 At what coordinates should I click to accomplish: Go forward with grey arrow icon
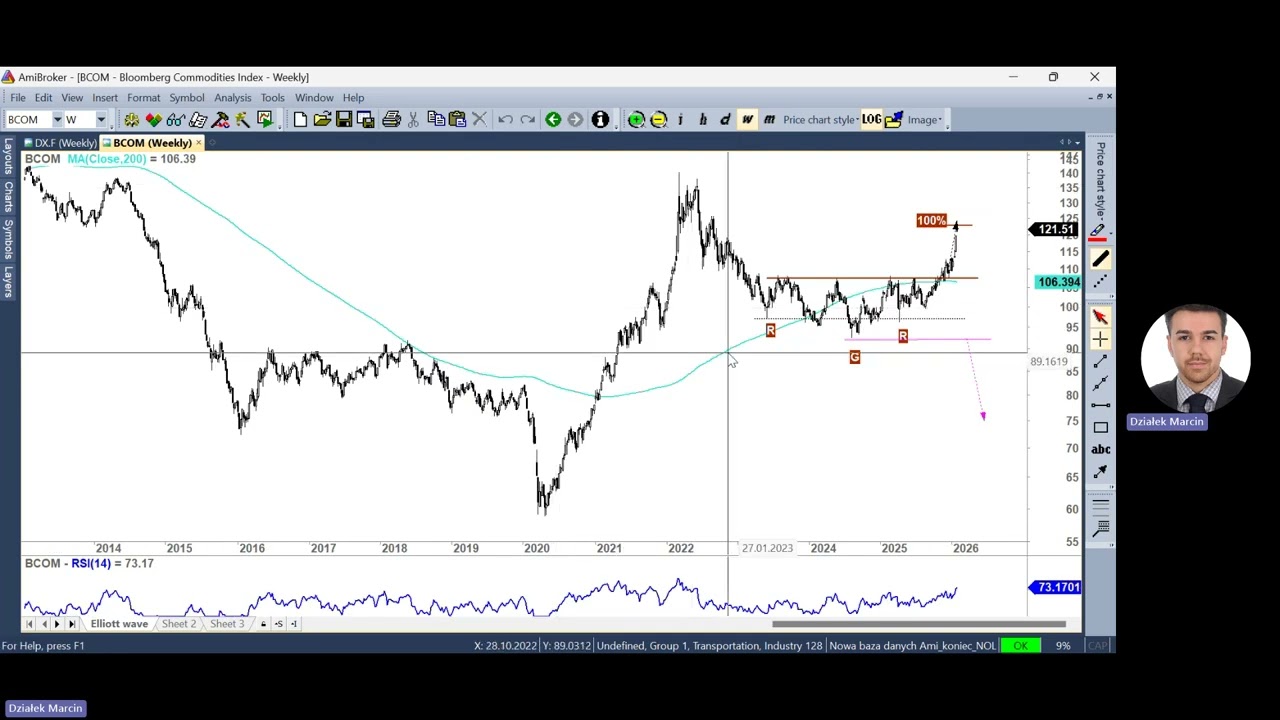[x=575, y=120]
